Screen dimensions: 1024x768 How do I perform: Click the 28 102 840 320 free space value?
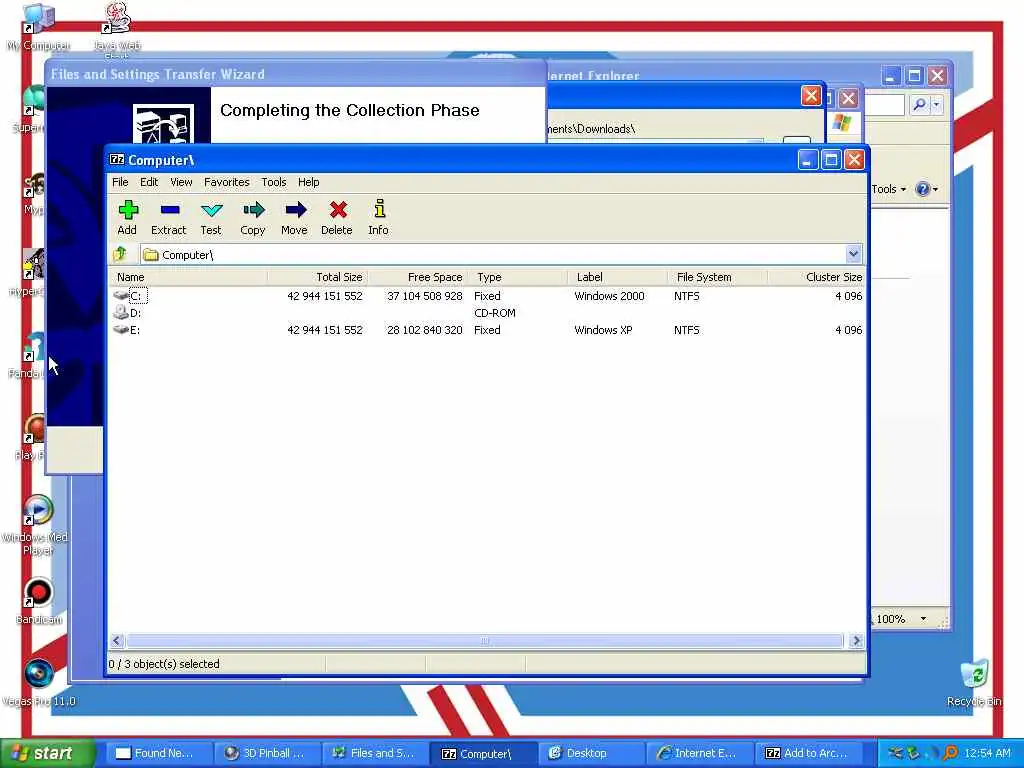pyautogui.click(x=424, y=330)
